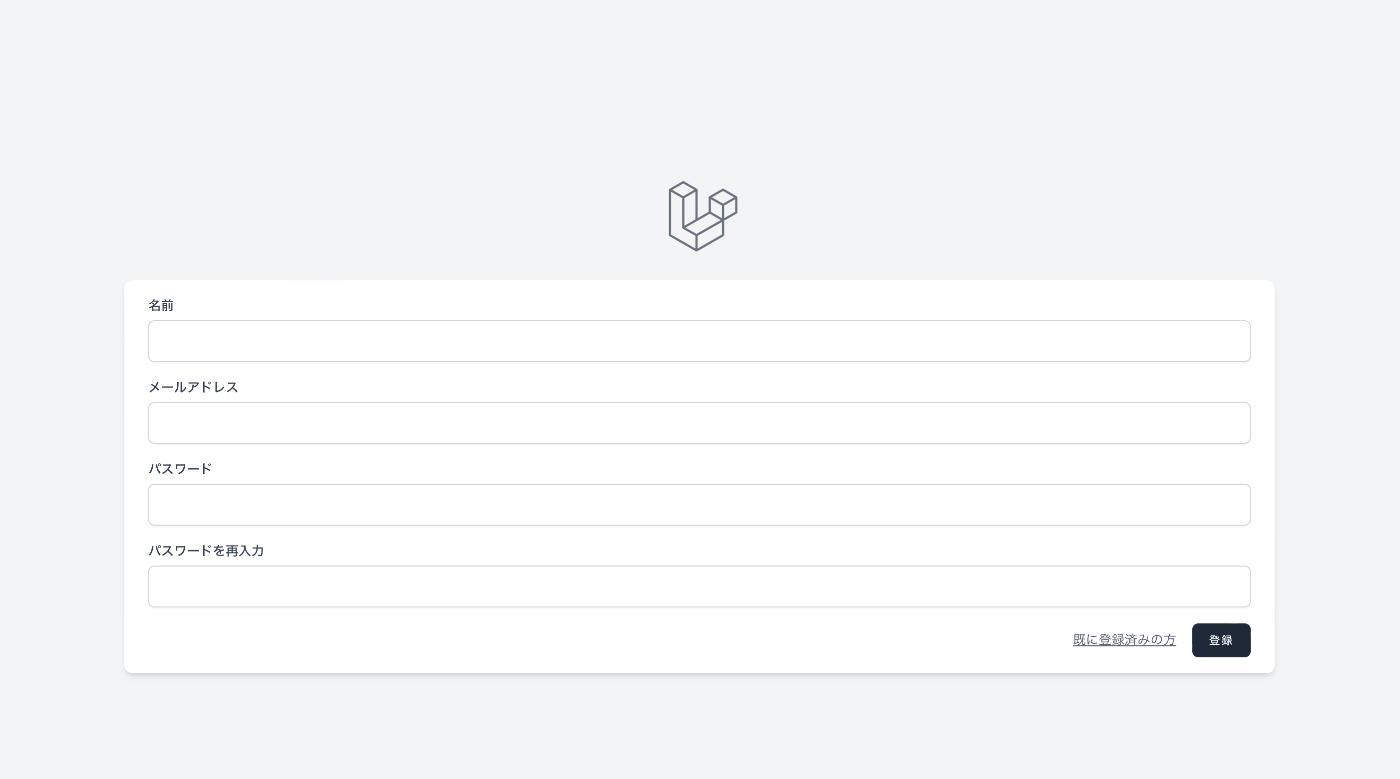Click the パスワードを再入力 input field

pos(699,587)
